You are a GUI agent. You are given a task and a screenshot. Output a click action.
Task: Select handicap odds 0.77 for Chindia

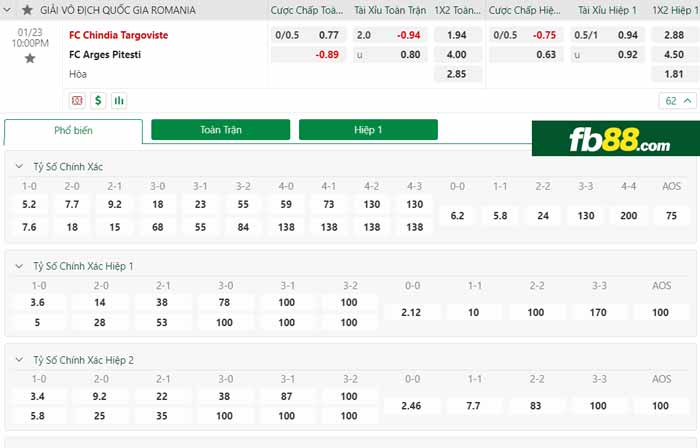click(x=328, y=34)
